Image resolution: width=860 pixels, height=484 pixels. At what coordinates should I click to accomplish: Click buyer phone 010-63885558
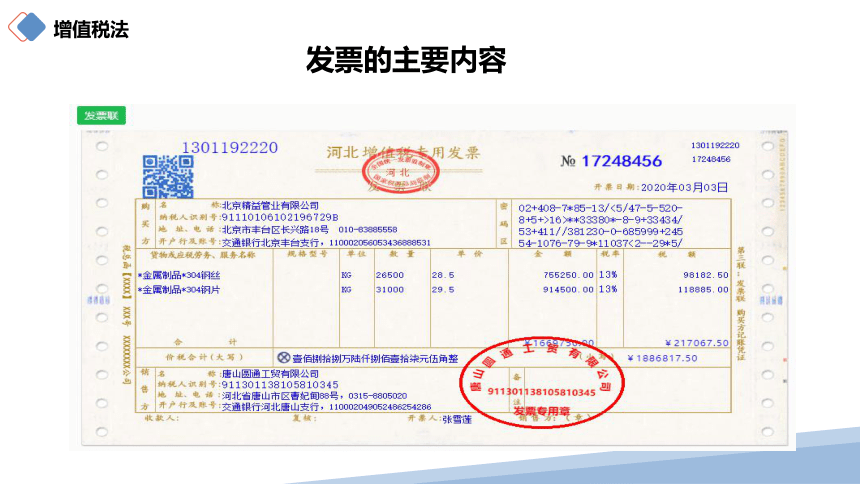pos(367,229)
